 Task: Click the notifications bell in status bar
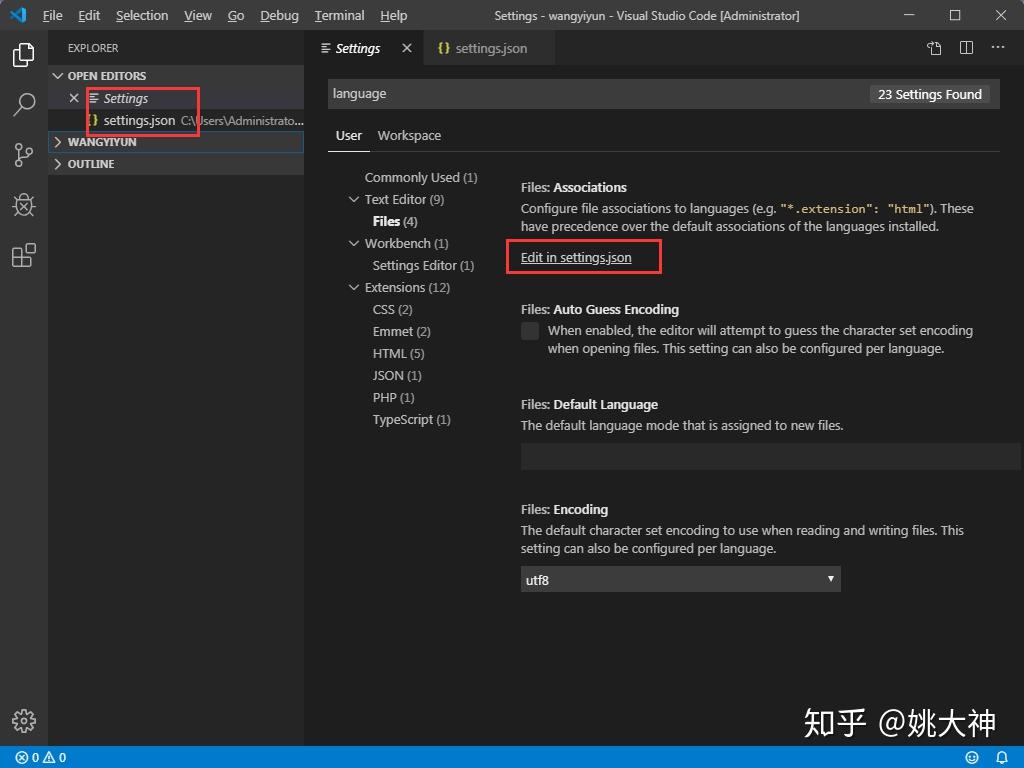point(1001,758)
